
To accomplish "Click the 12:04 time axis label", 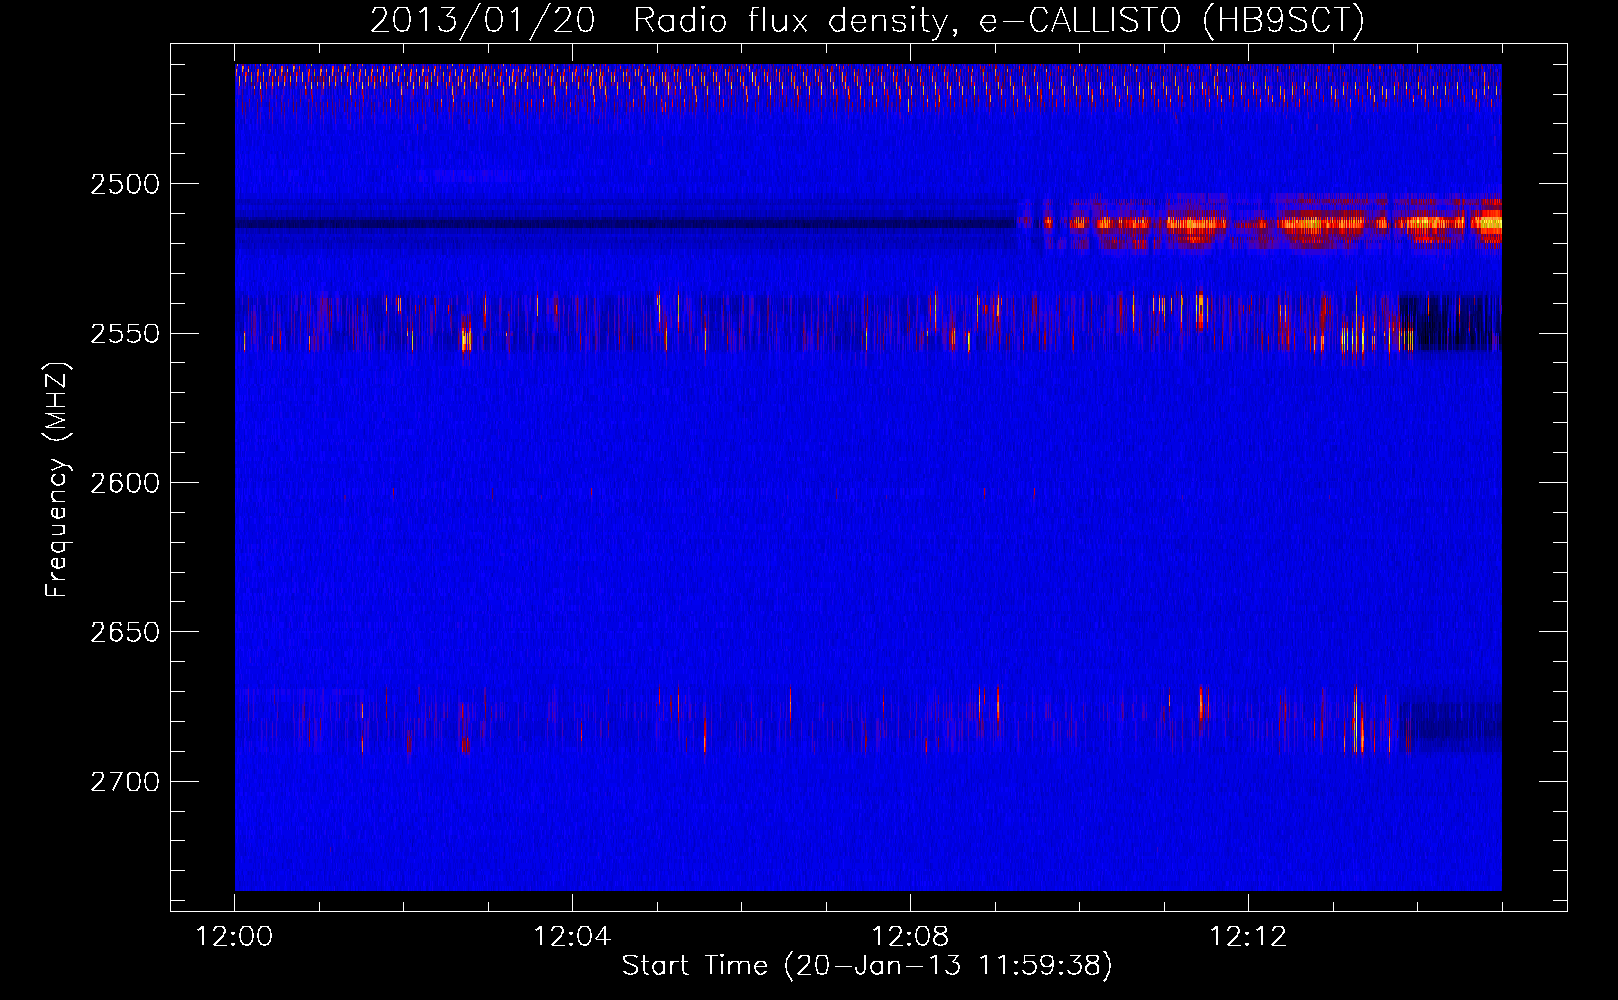I will coord(572,937).
